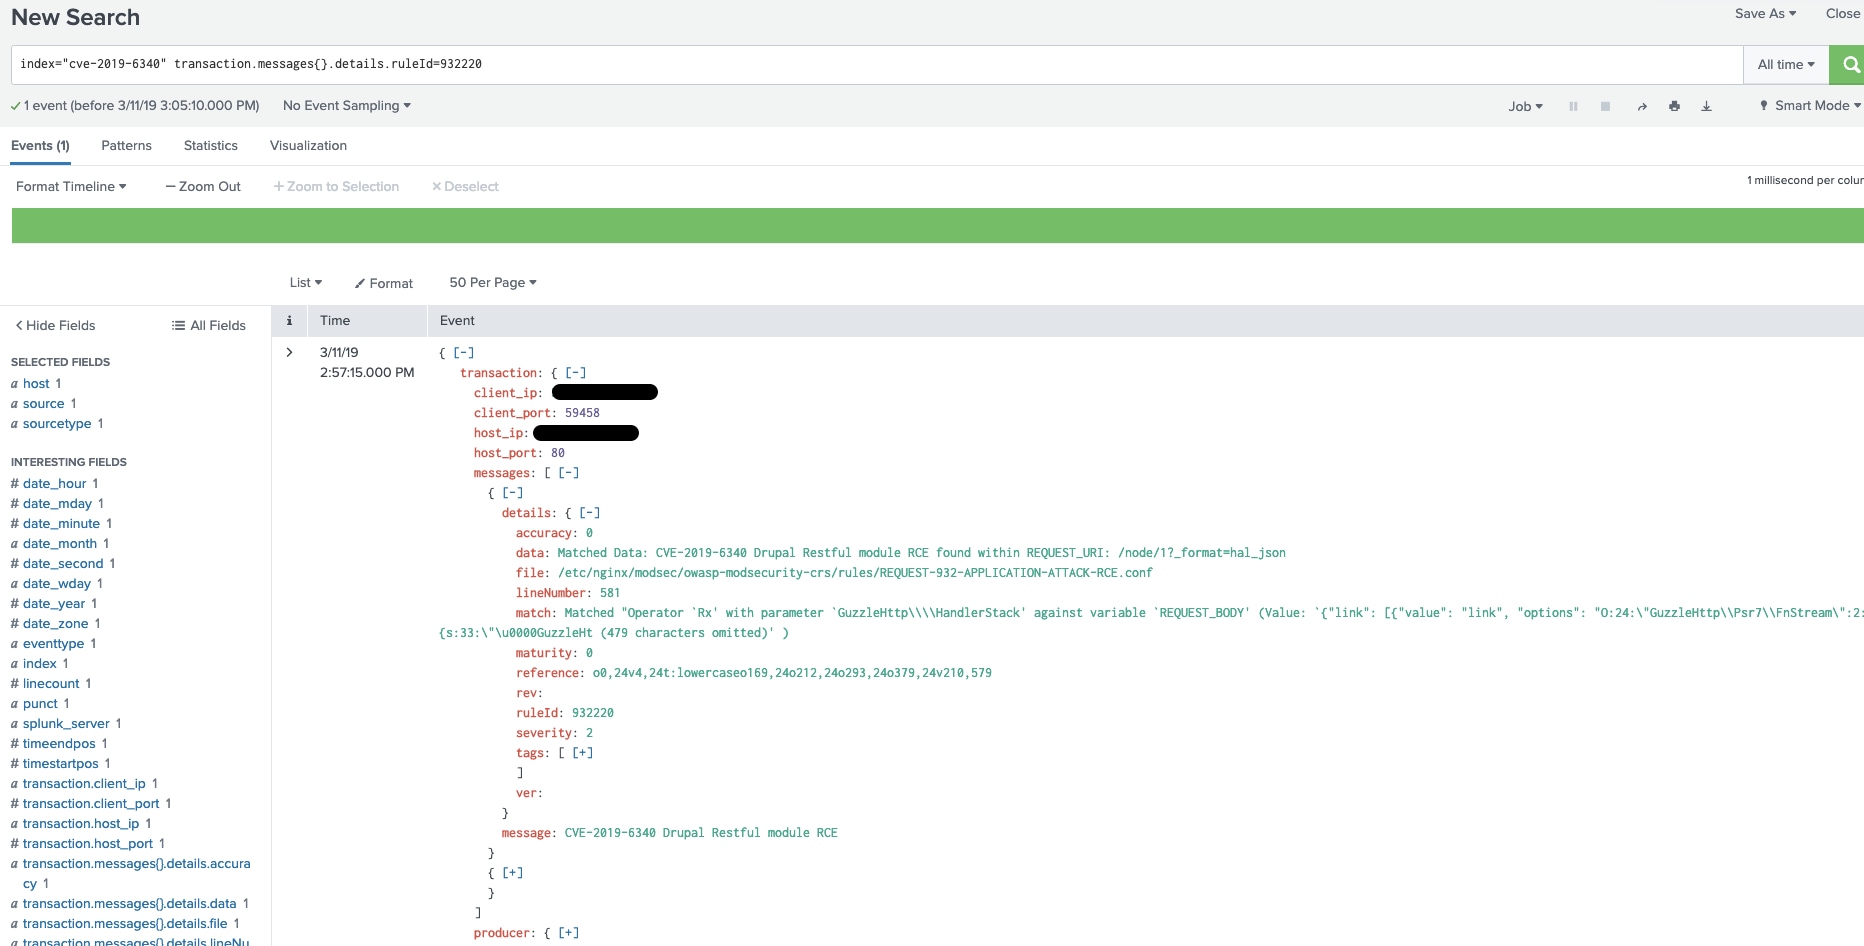The height and width of the screenshot is (946, 1864).
Task: Click the sourcetype selected field
Action: tap(57, 423)
